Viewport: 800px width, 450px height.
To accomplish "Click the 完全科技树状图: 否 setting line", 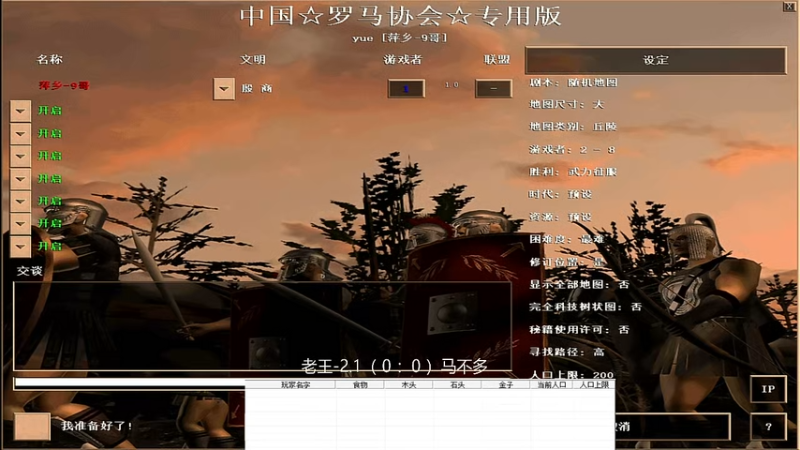I will [x=585, y=307].
